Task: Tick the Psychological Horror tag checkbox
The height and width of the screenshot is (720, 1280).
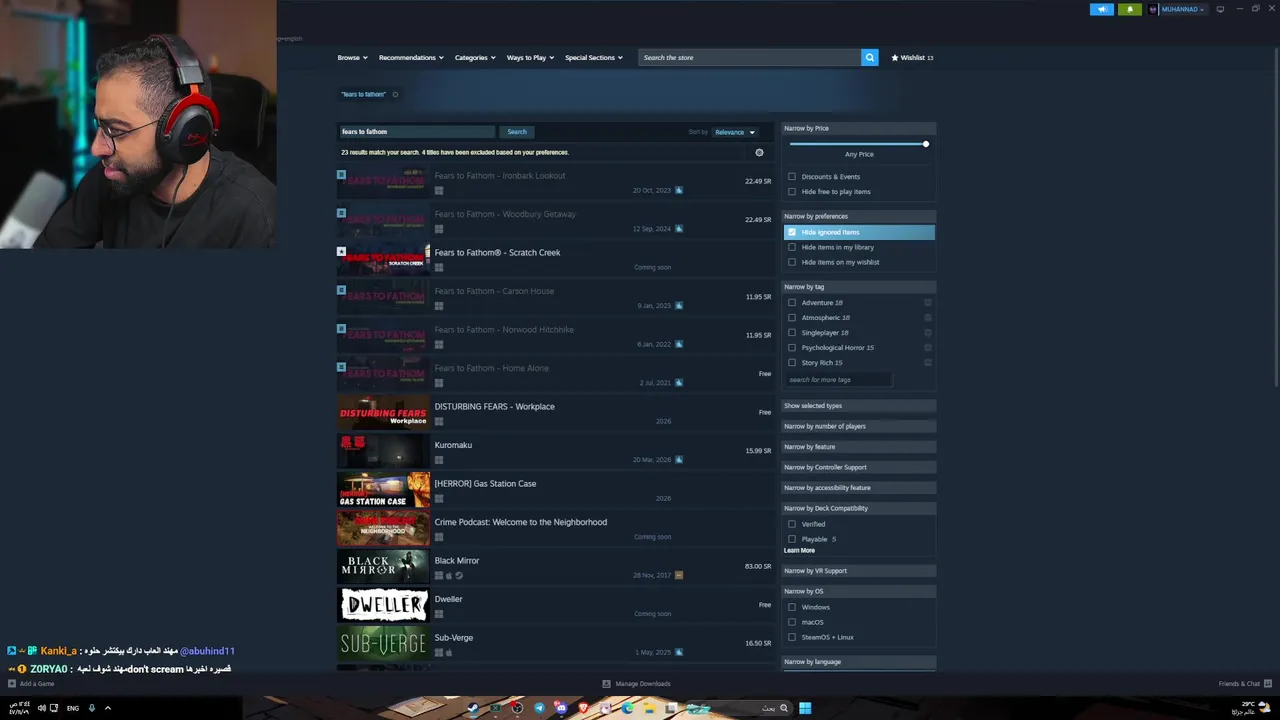Action: coord(792,347)
